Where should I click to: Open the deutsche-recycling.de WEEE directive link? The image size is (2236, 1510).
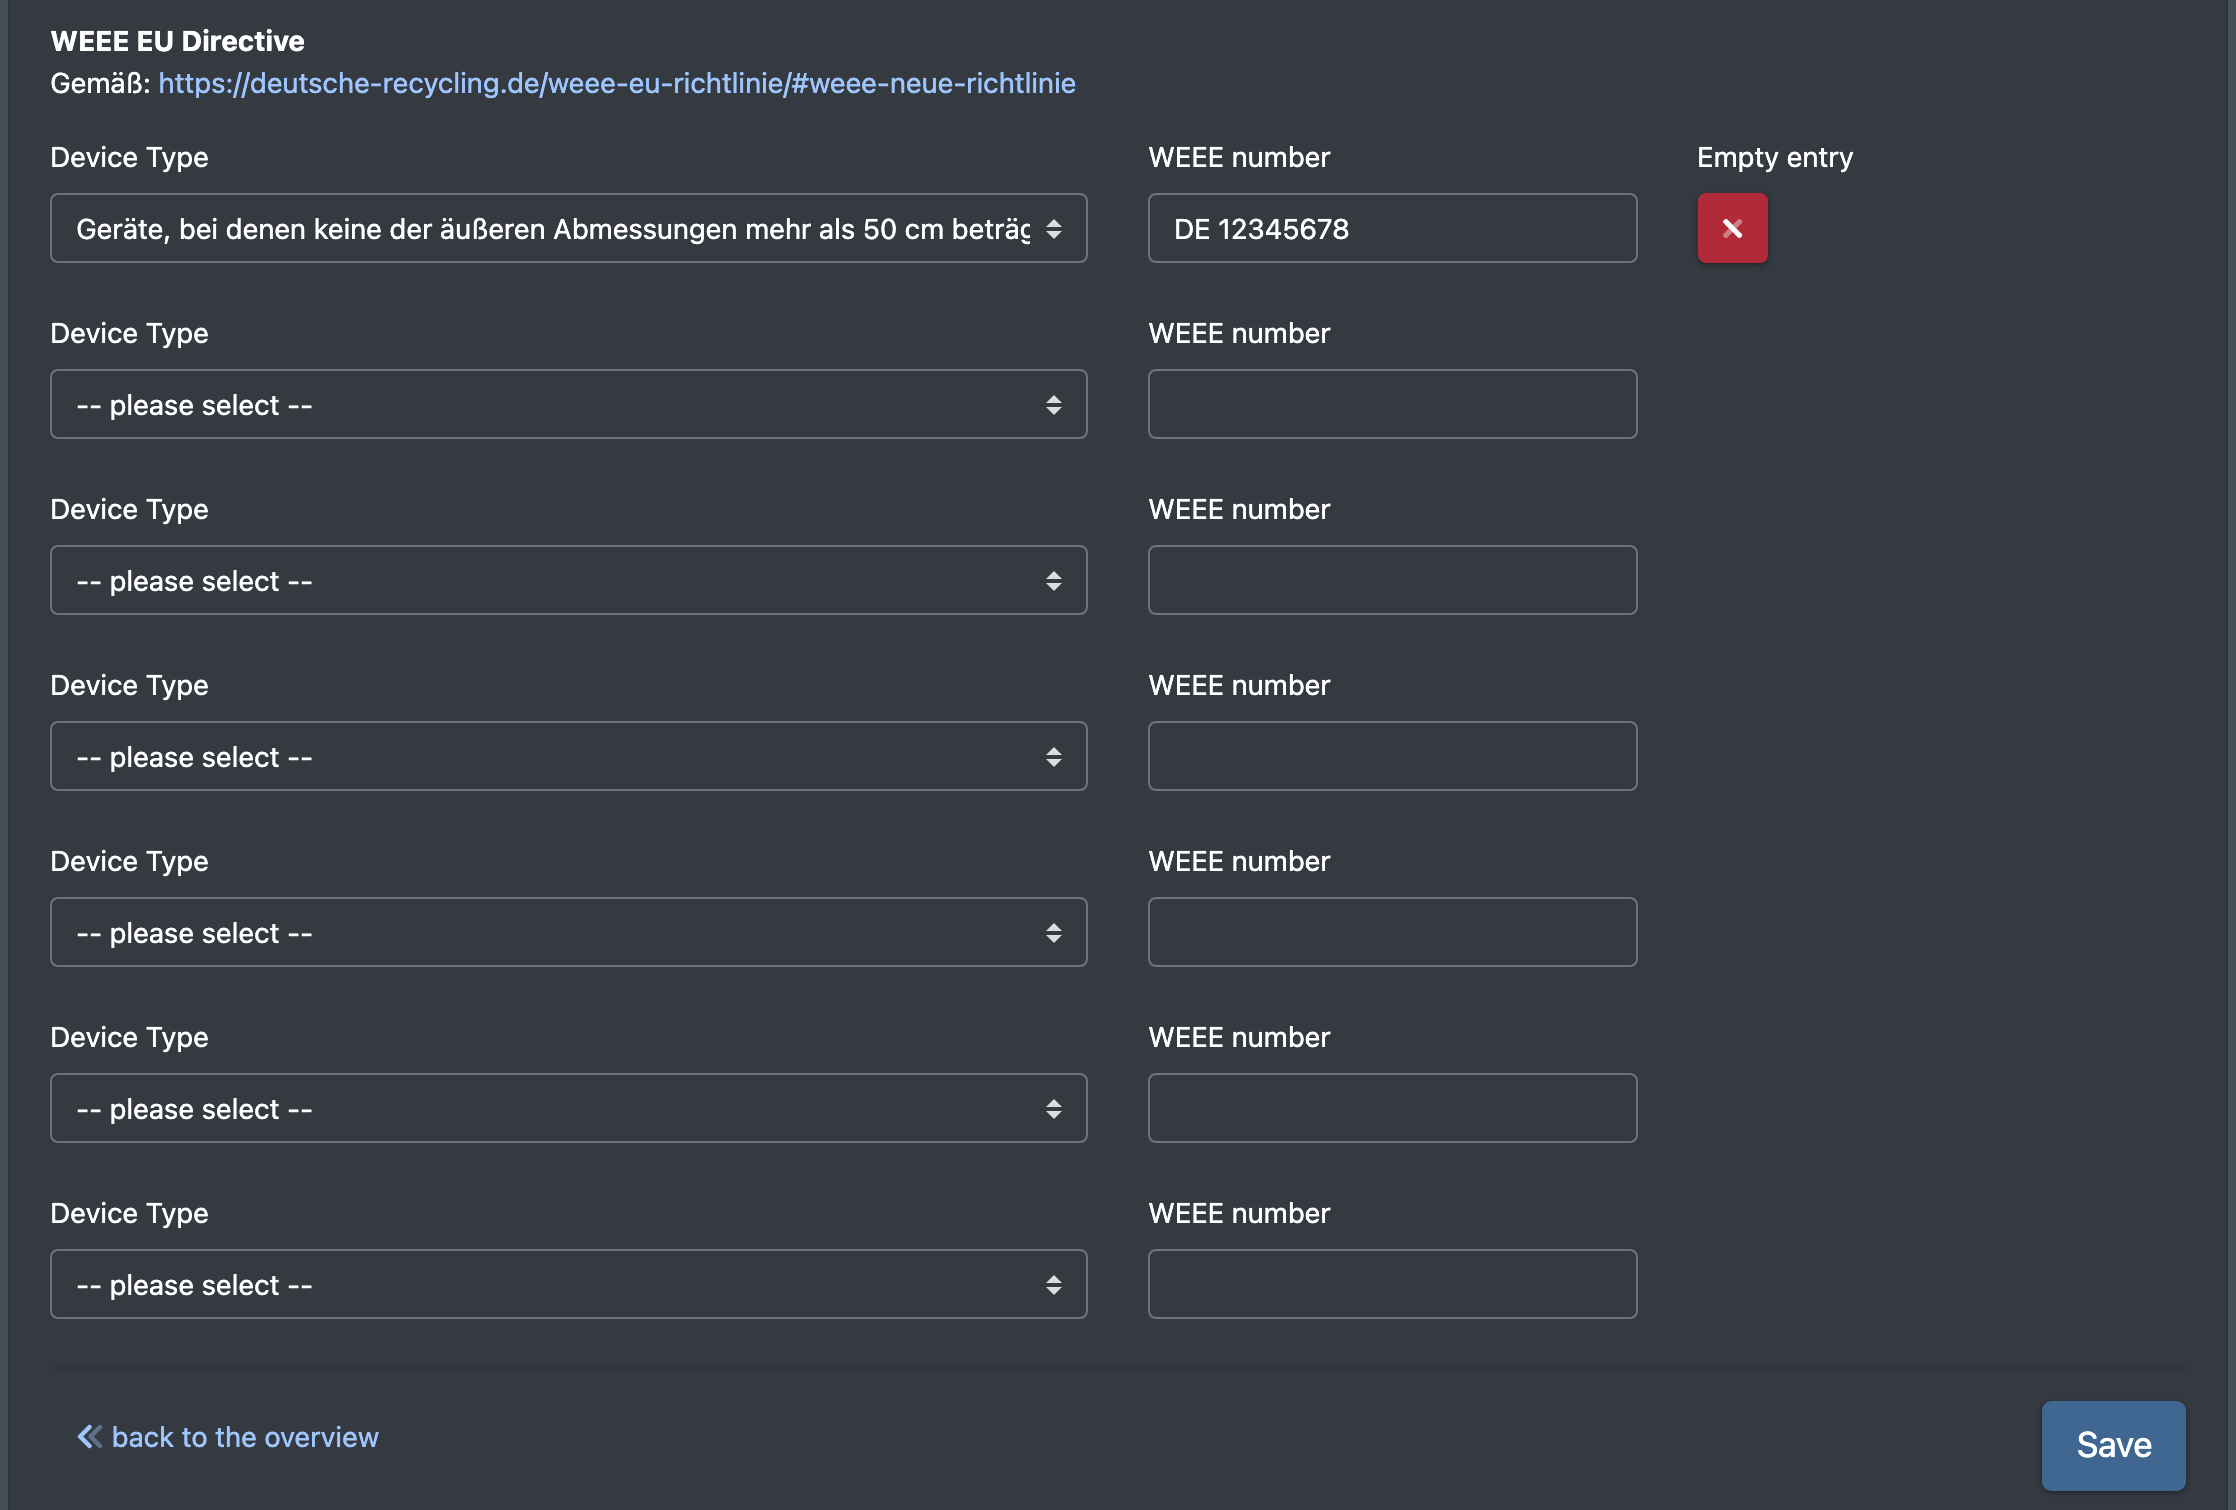(617, 83)
